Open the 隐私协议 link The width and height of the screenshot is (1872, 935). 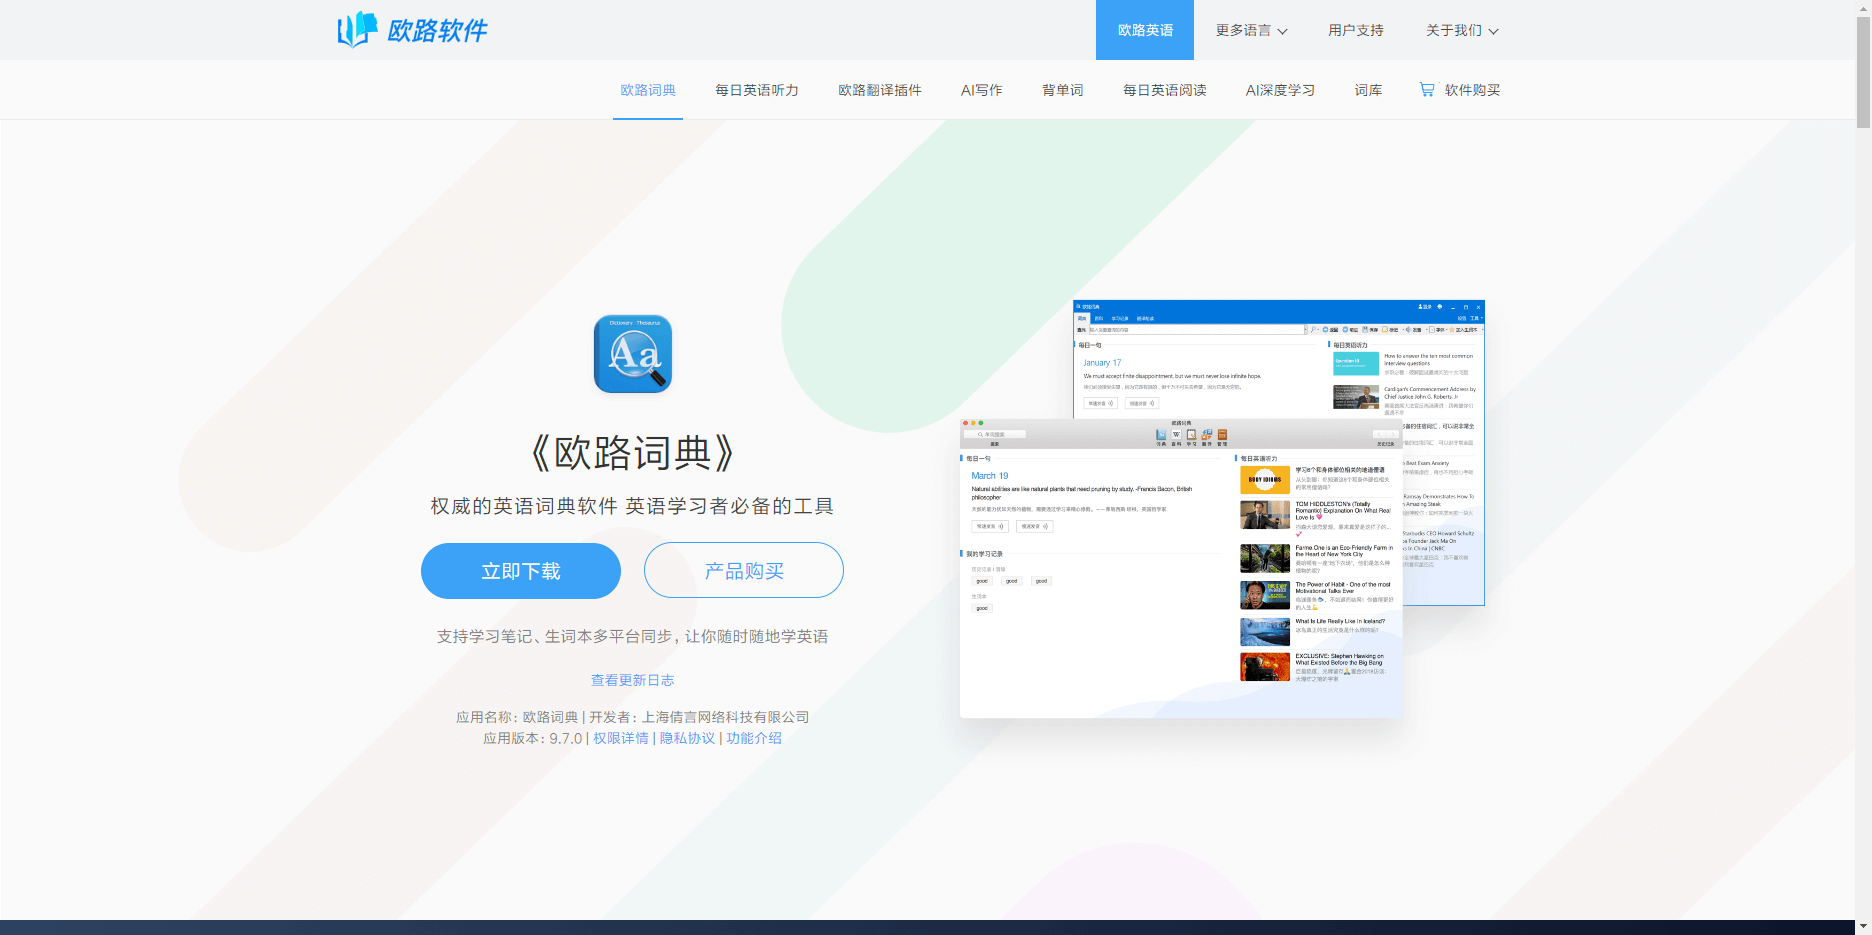[x=687, y=738]
